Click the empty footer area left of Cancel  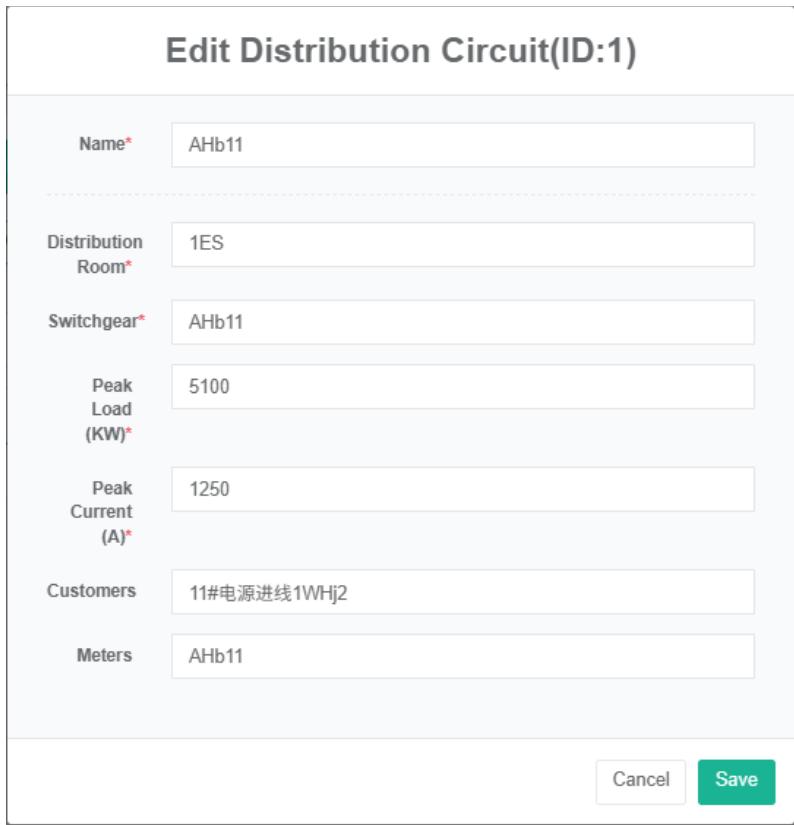coord(300,781)
